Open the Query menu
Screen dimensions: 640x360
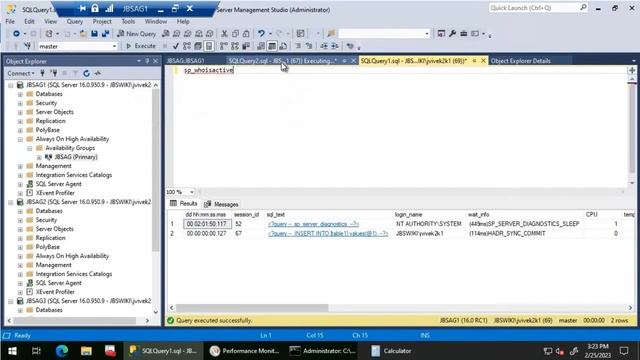point(75,21)
